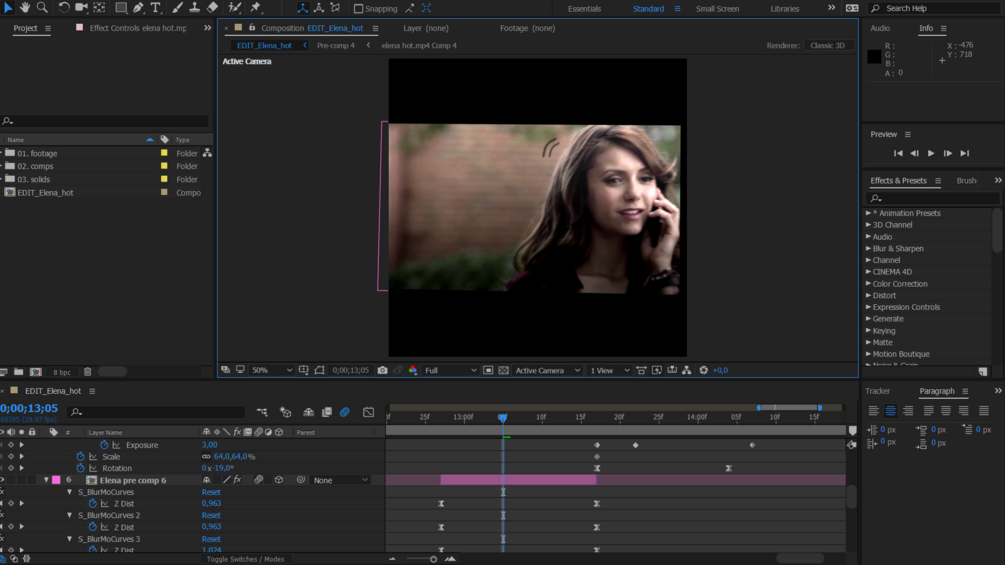Select the Pan Behind anchor point tool

tap(99, 8)
